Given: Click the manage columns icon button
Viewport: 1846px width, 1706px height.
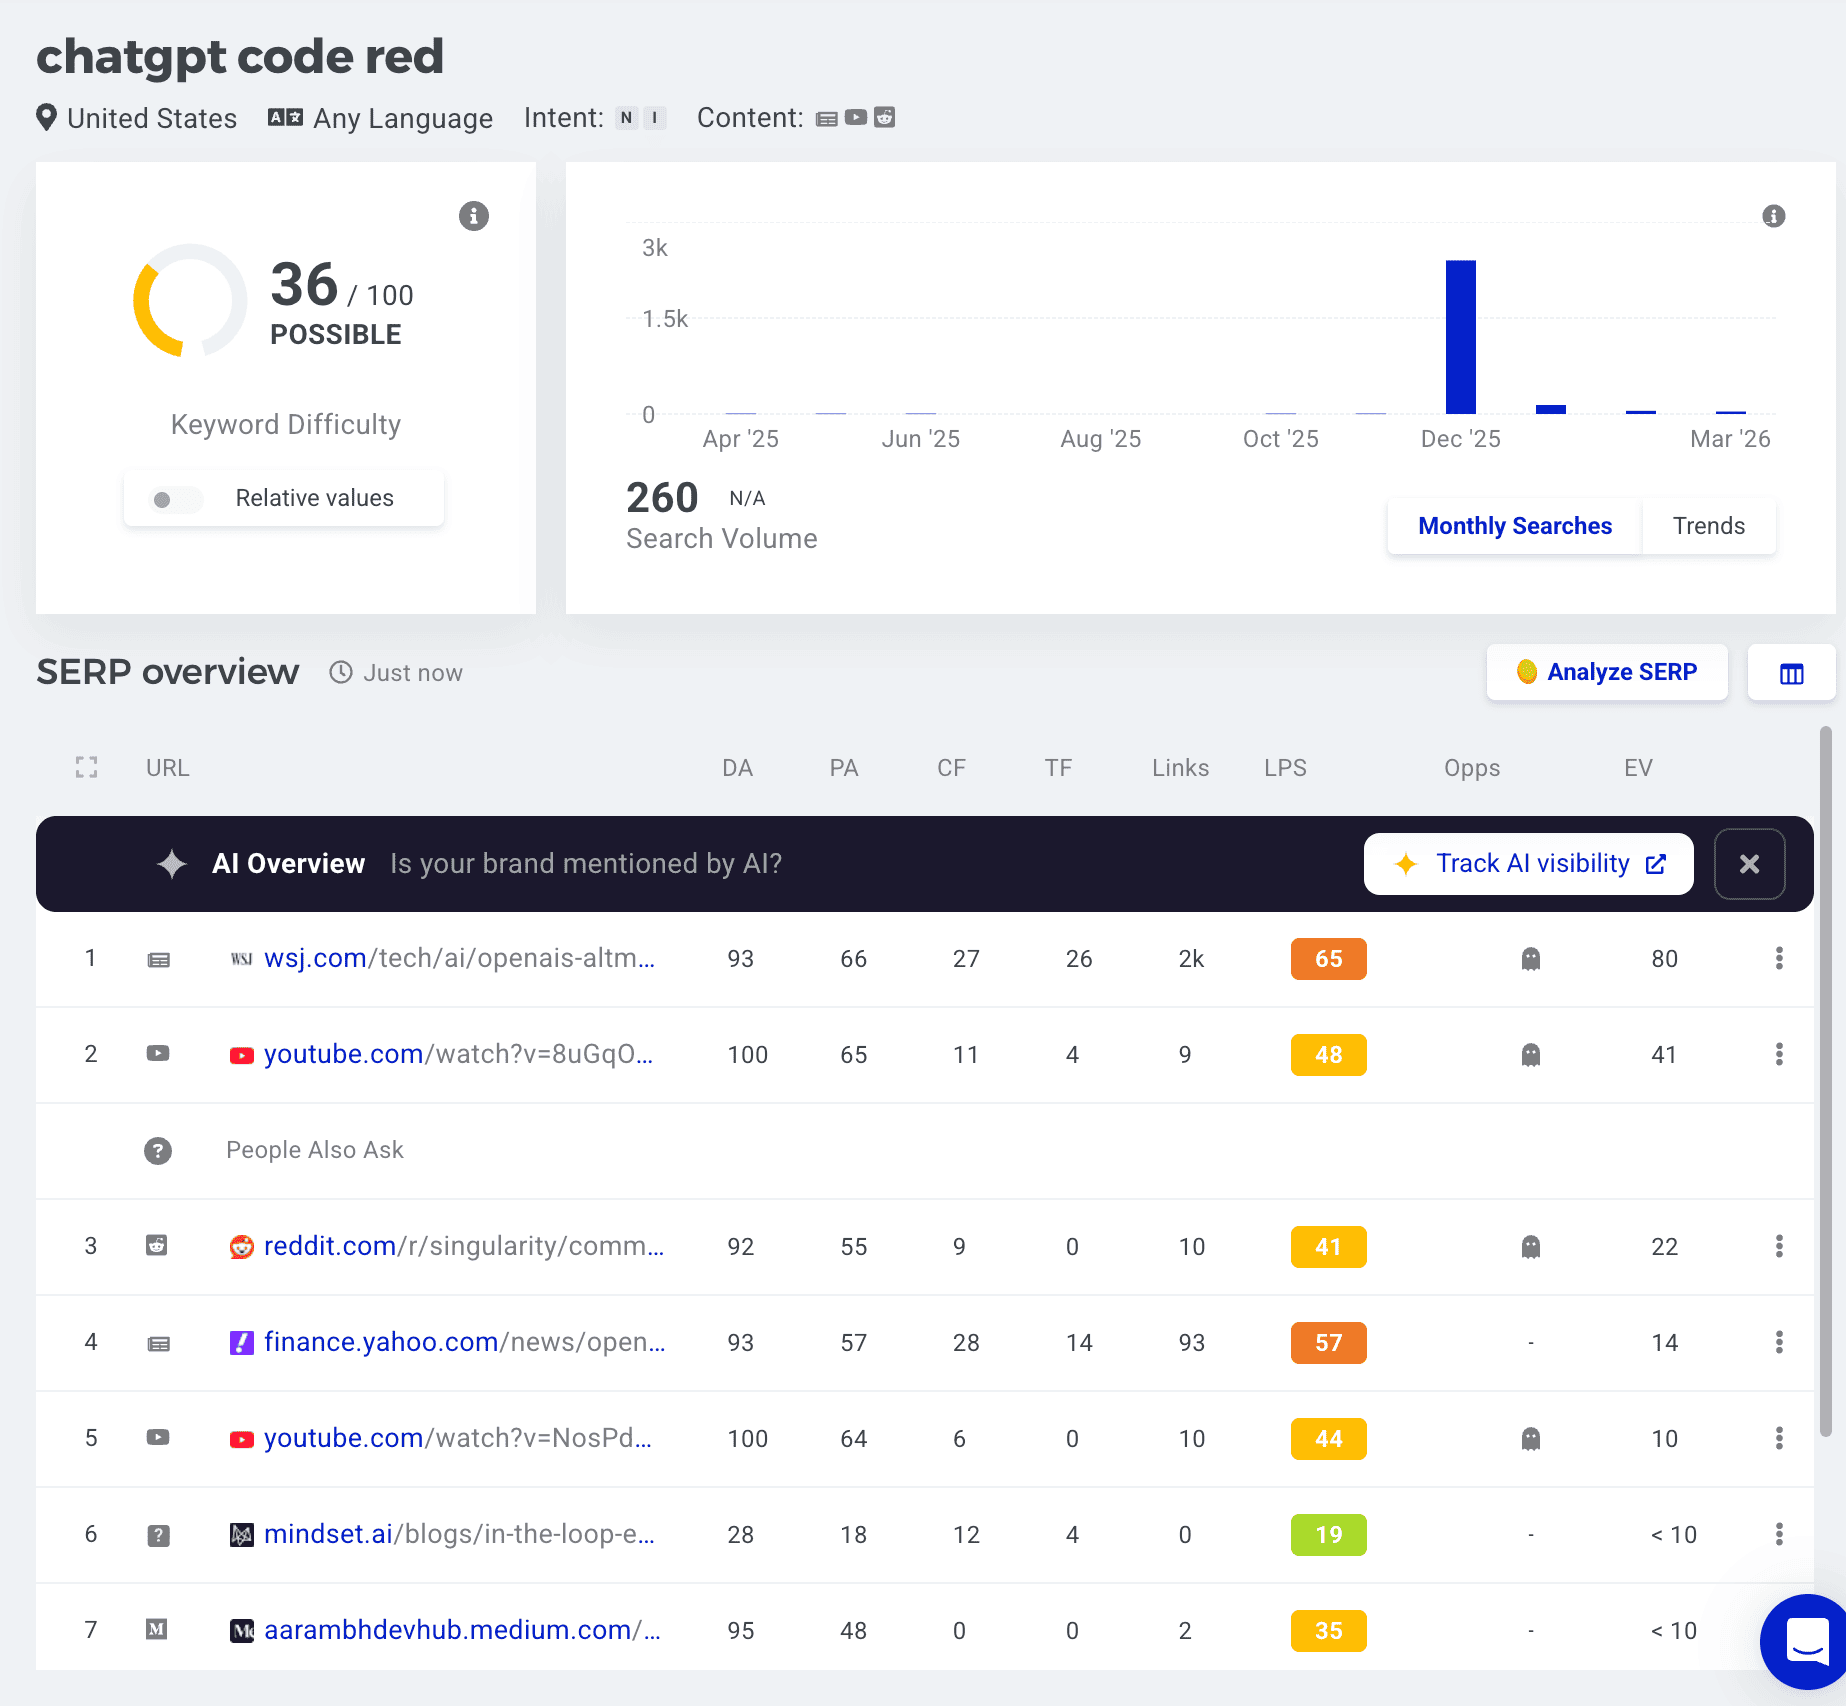Looking at the screenshot, I should [1791, 673].
